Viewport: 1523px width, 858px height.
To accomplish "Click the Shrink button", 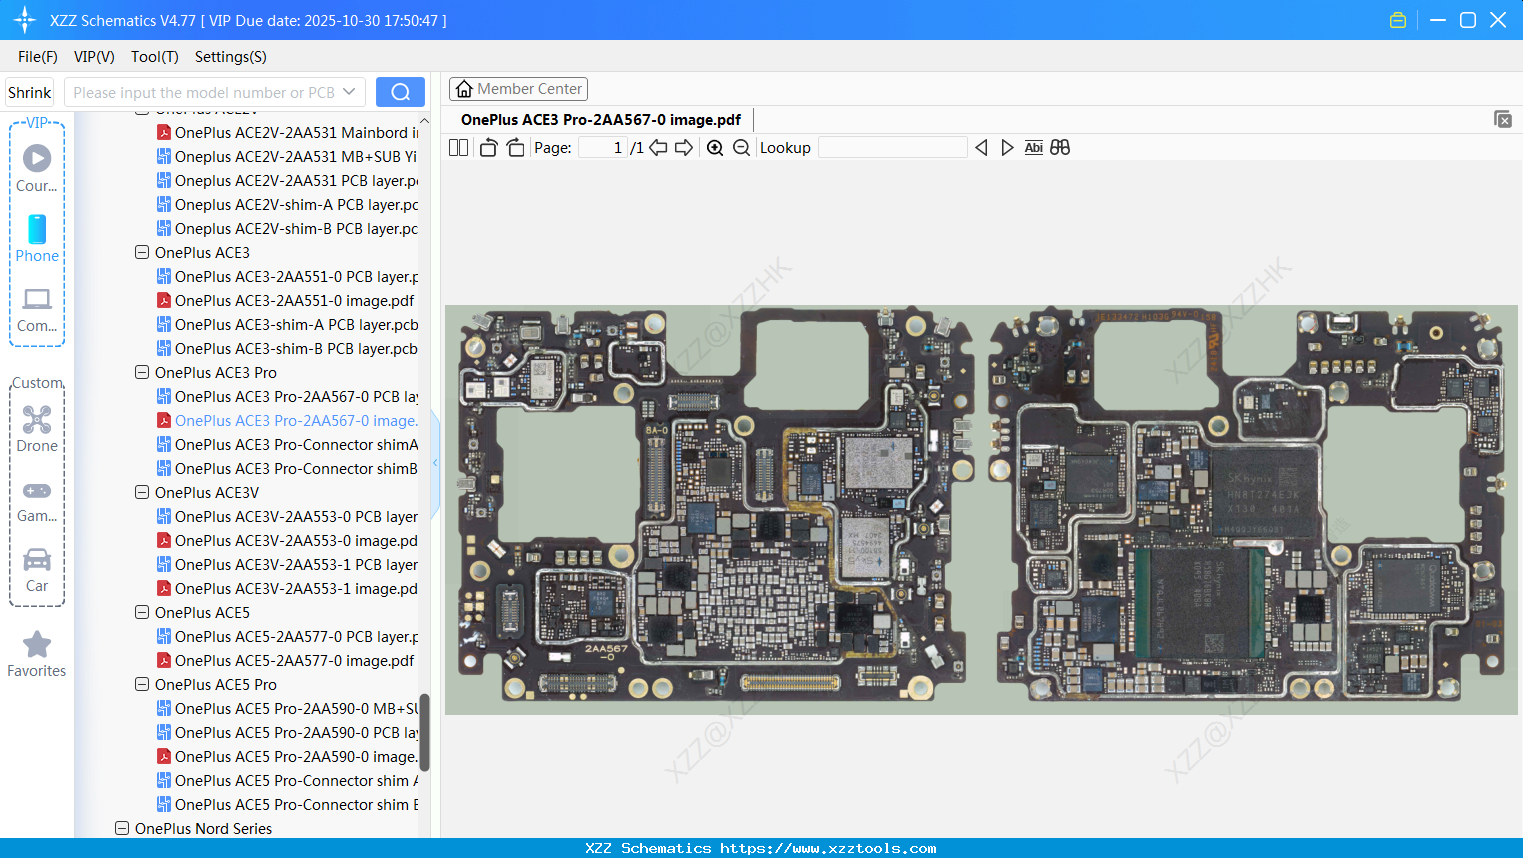I will [30, 92].
